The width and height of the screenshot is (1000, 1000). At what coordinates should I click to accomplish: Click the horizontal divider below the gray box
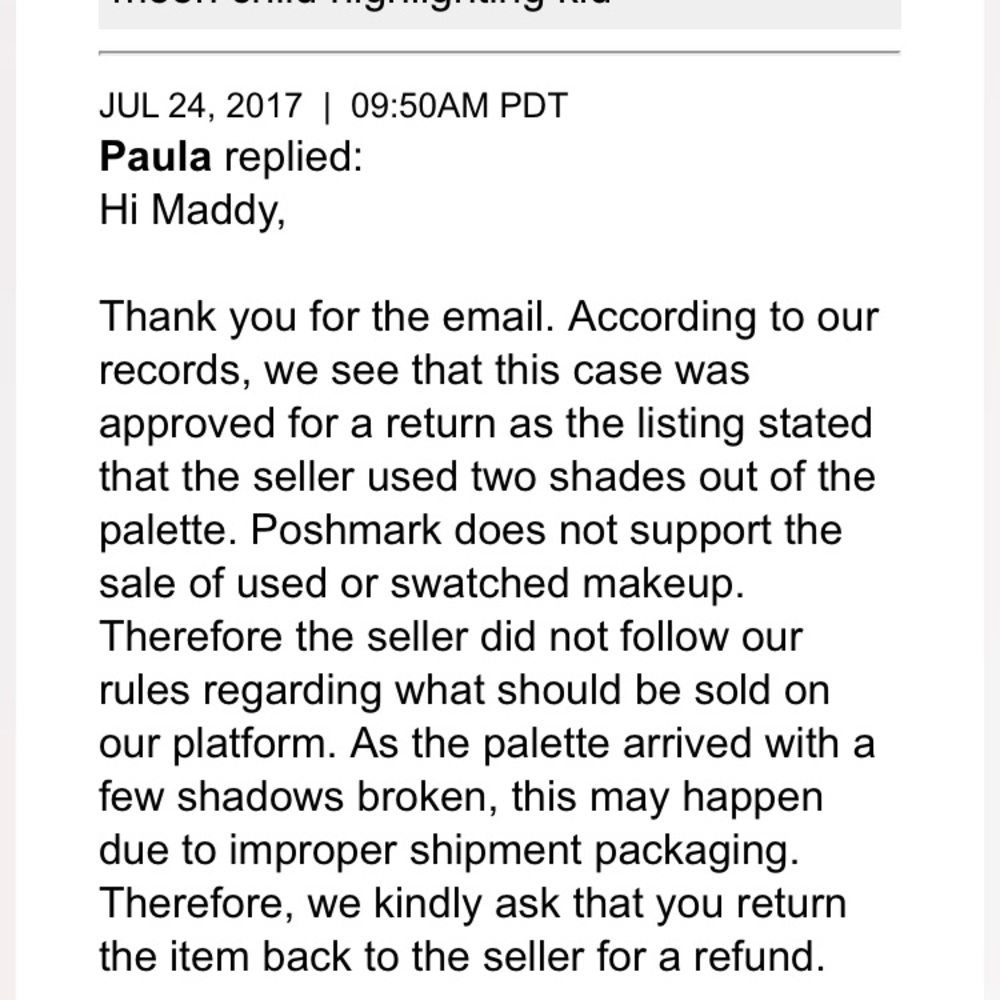[x=499, y=51]
